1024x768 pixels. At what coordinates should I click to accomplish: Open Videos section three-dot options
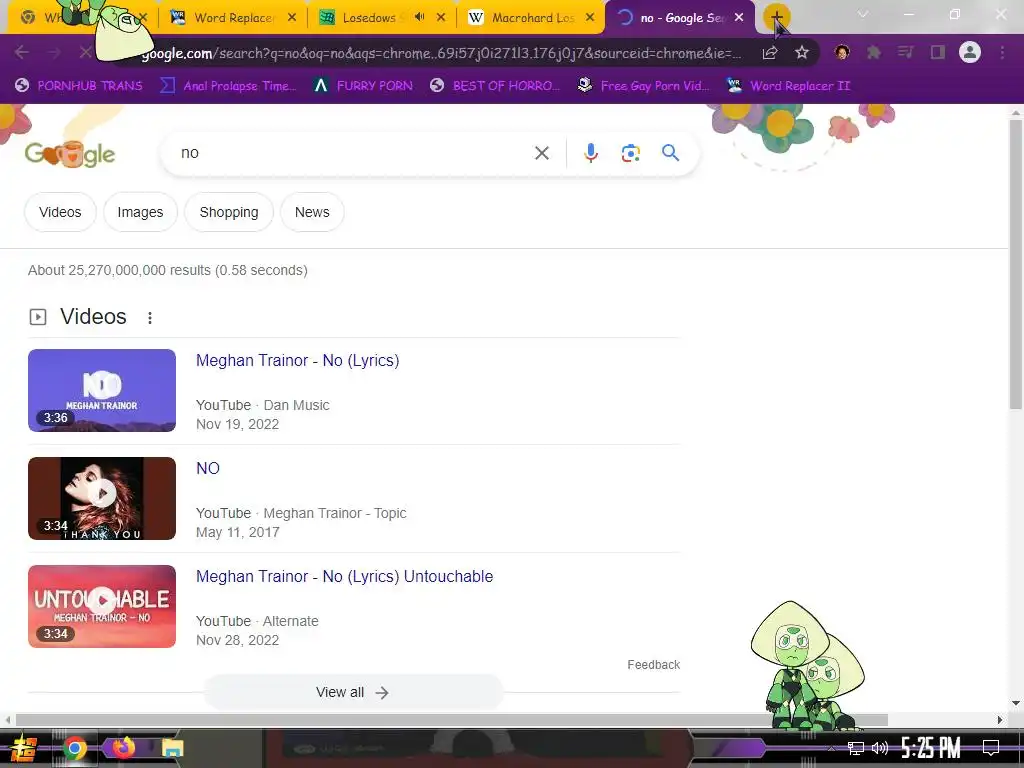click(x=150, y=317)
